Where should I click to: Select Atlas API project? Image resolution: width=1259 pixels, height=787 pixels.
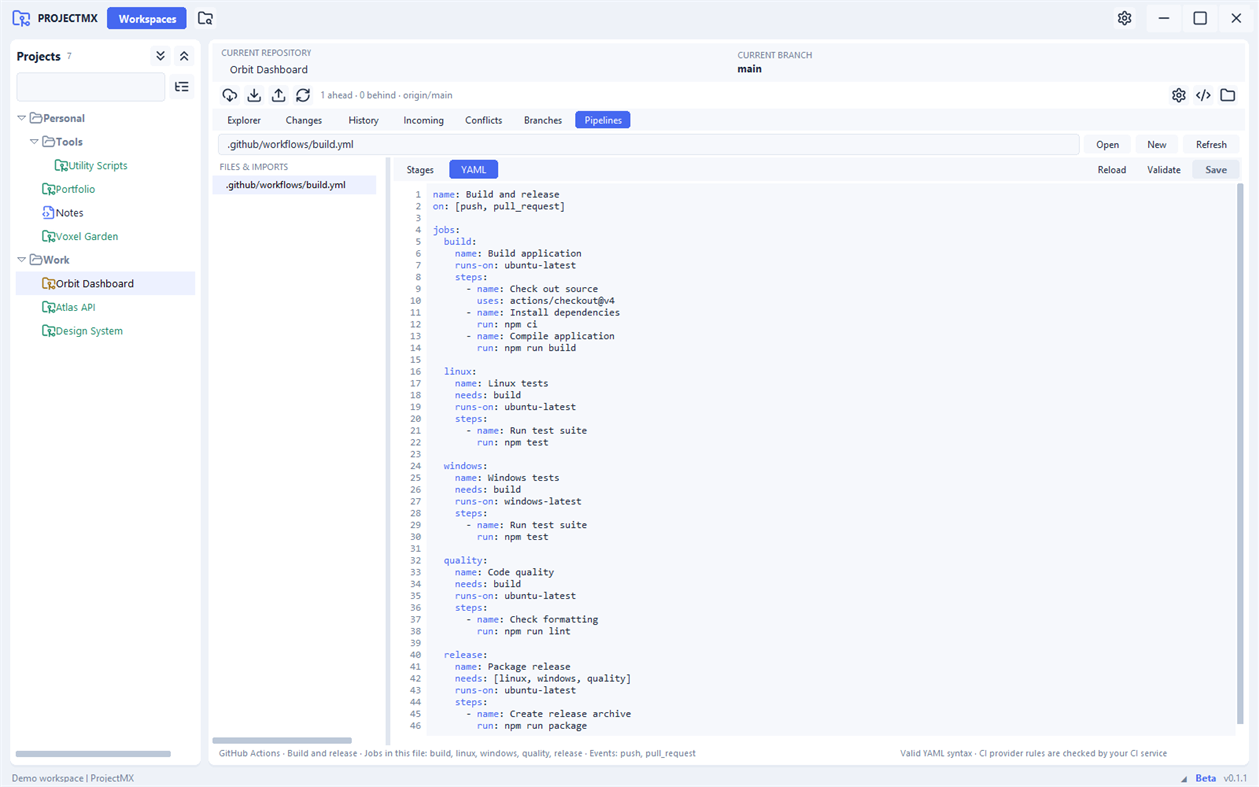76,308
